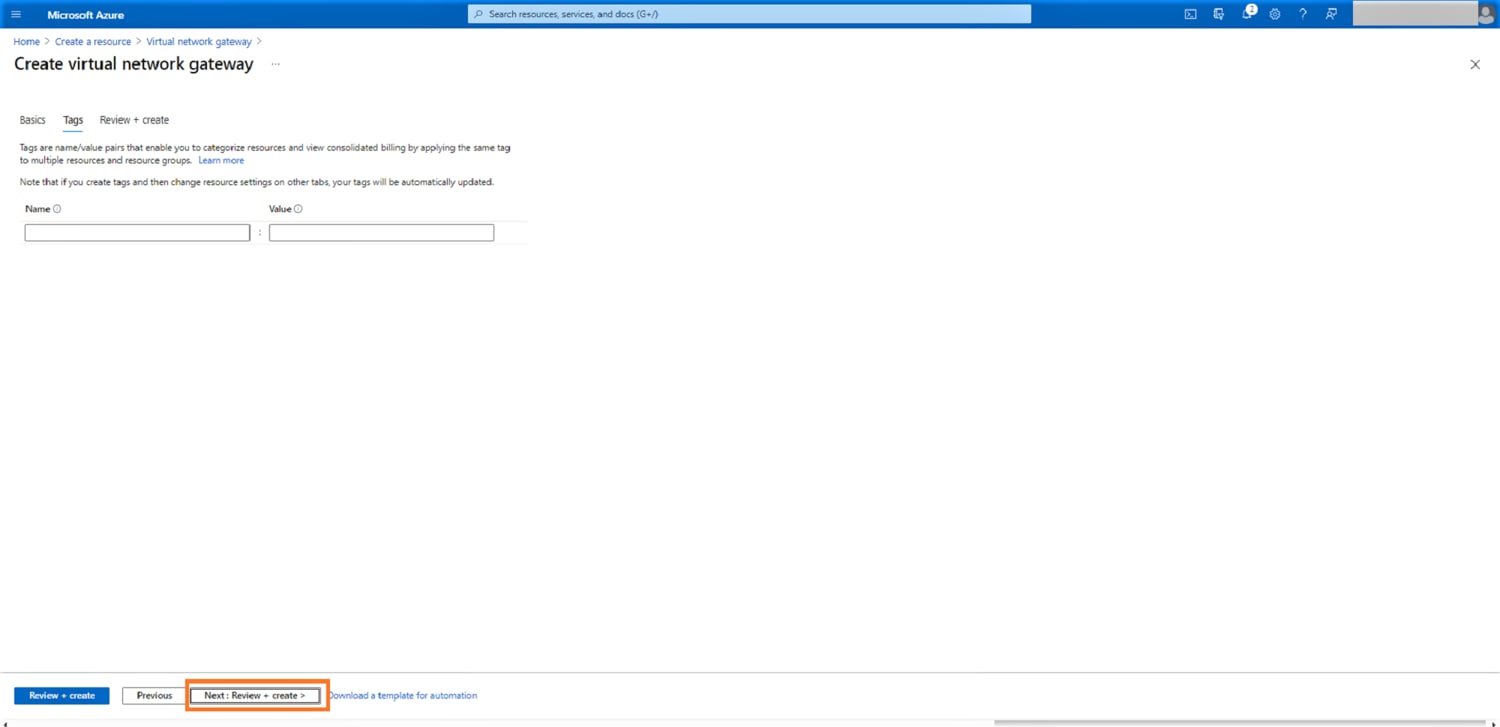This screenshot has width=1500, height=727.
Task: Open the notifications bell
Action: tap(1247, 14)
